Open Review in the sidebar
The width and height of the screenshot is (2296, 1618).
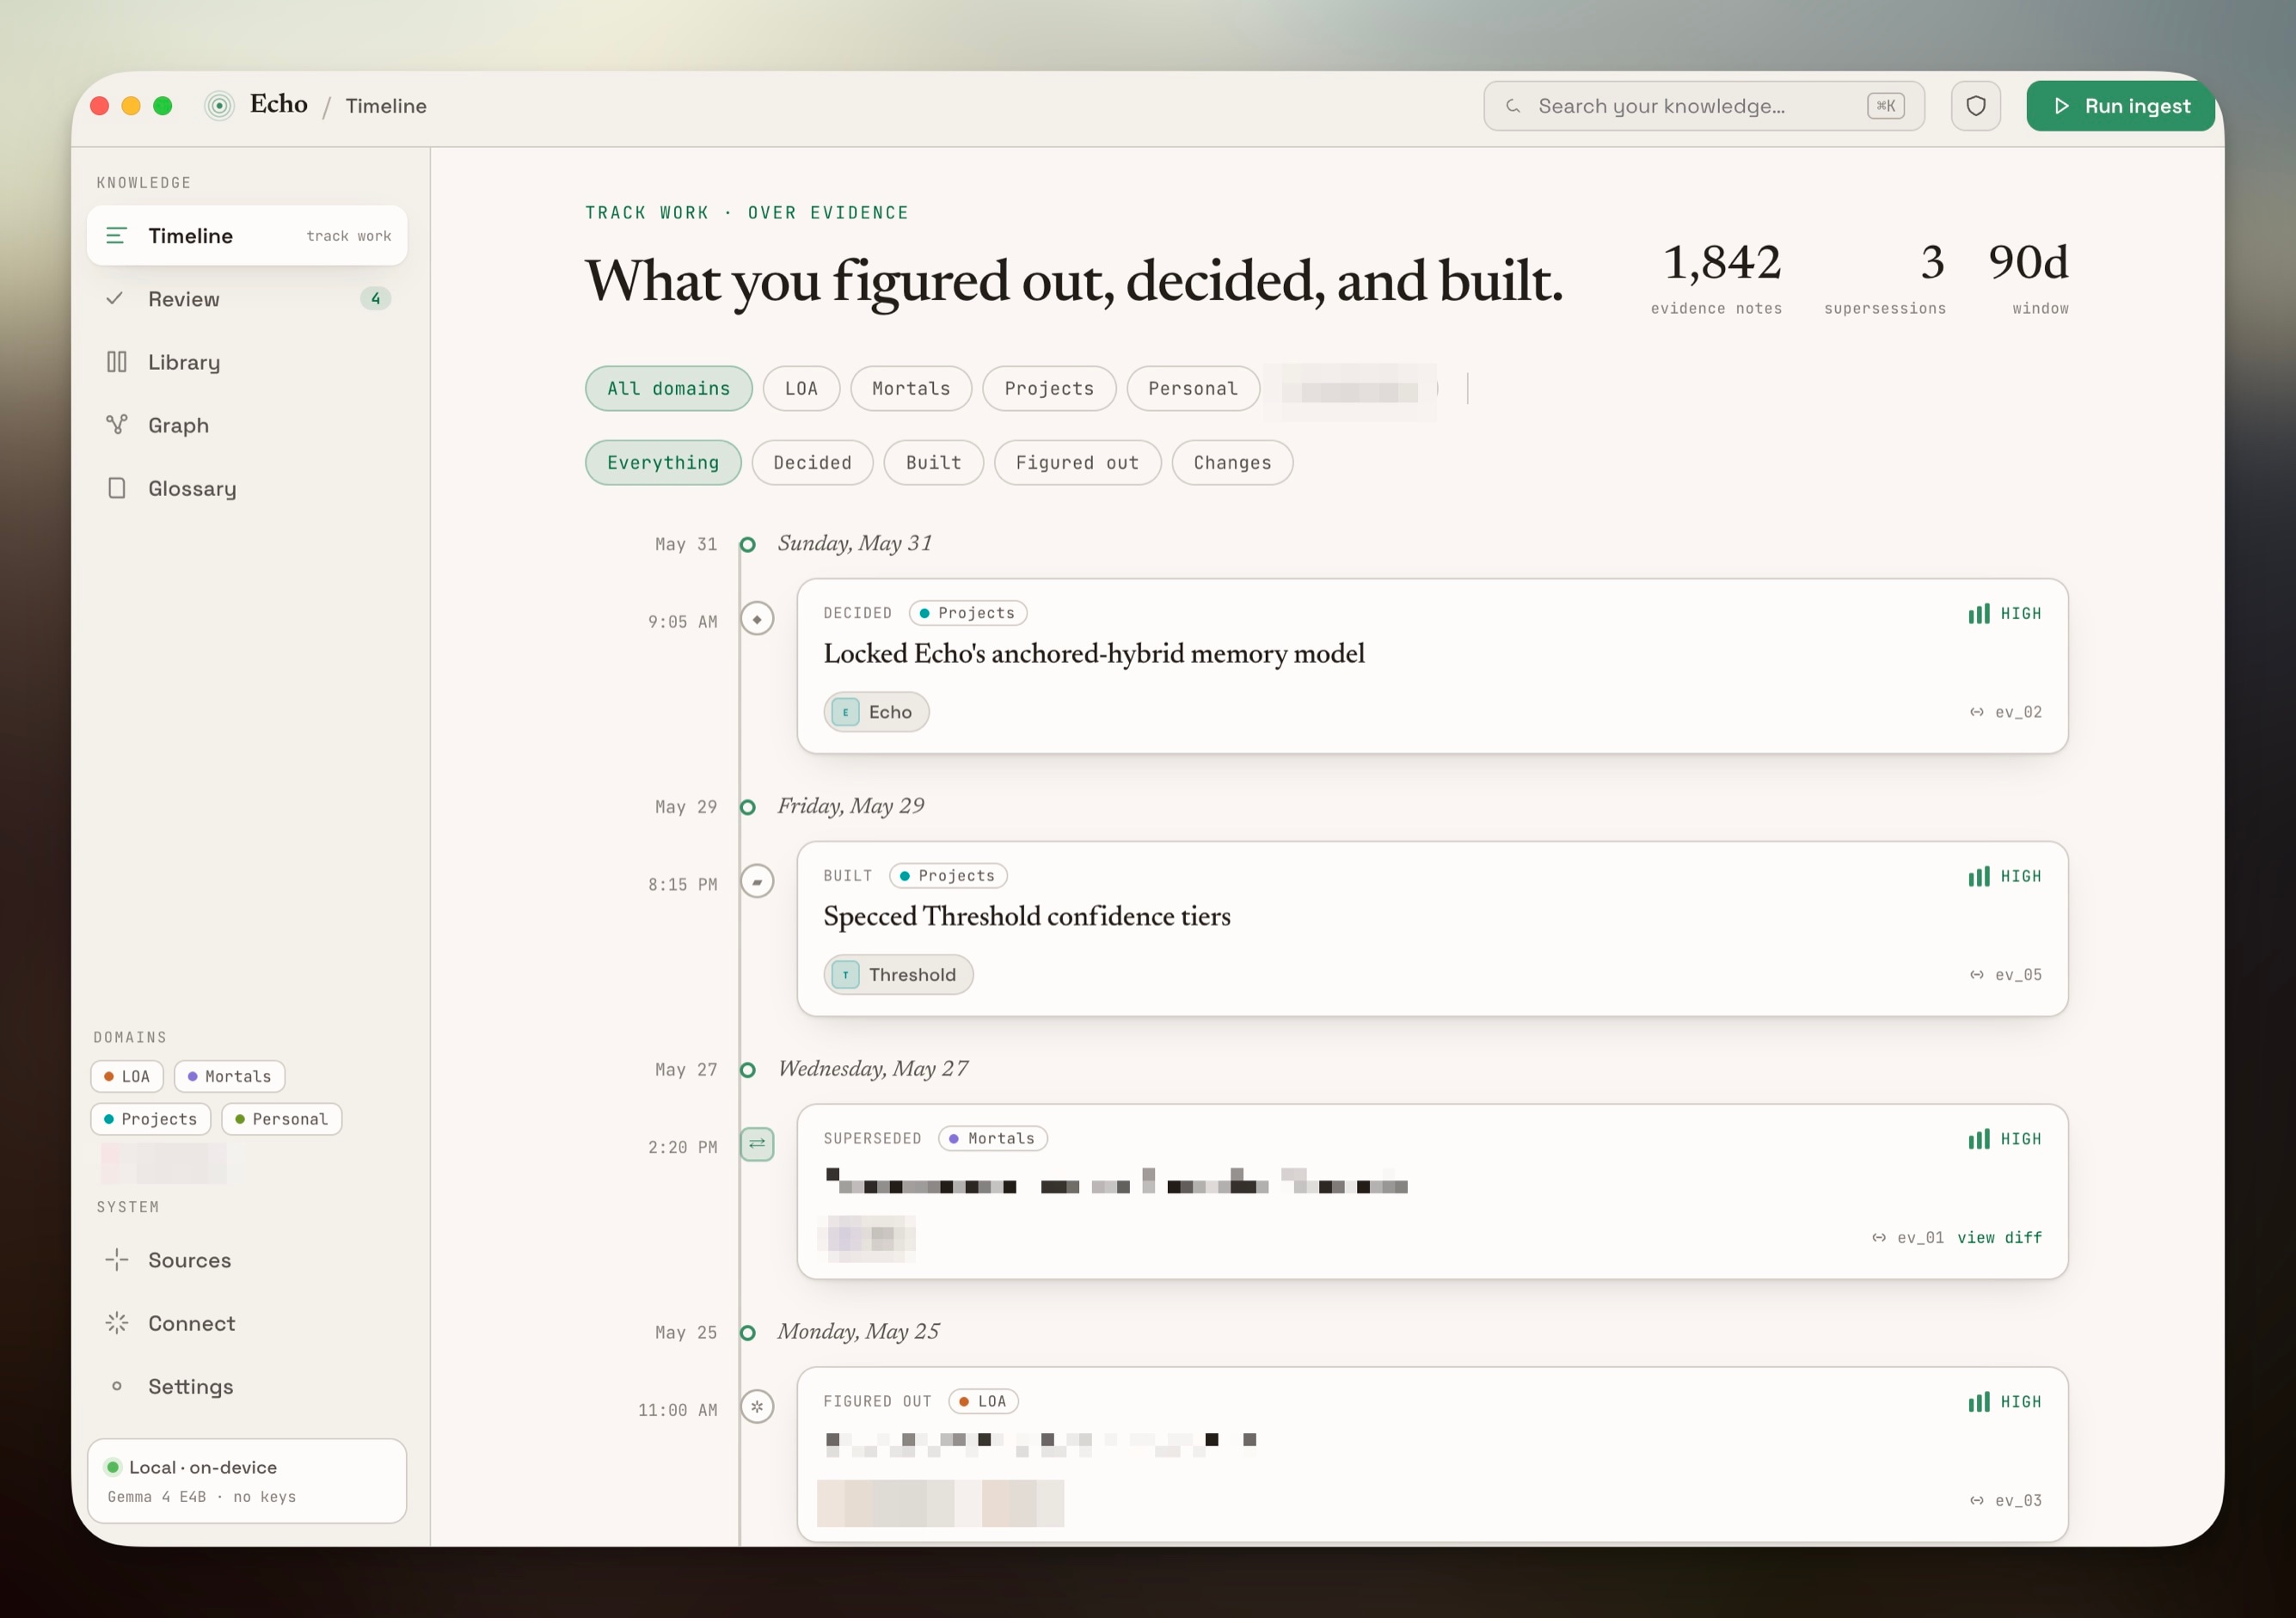(247, 298)
